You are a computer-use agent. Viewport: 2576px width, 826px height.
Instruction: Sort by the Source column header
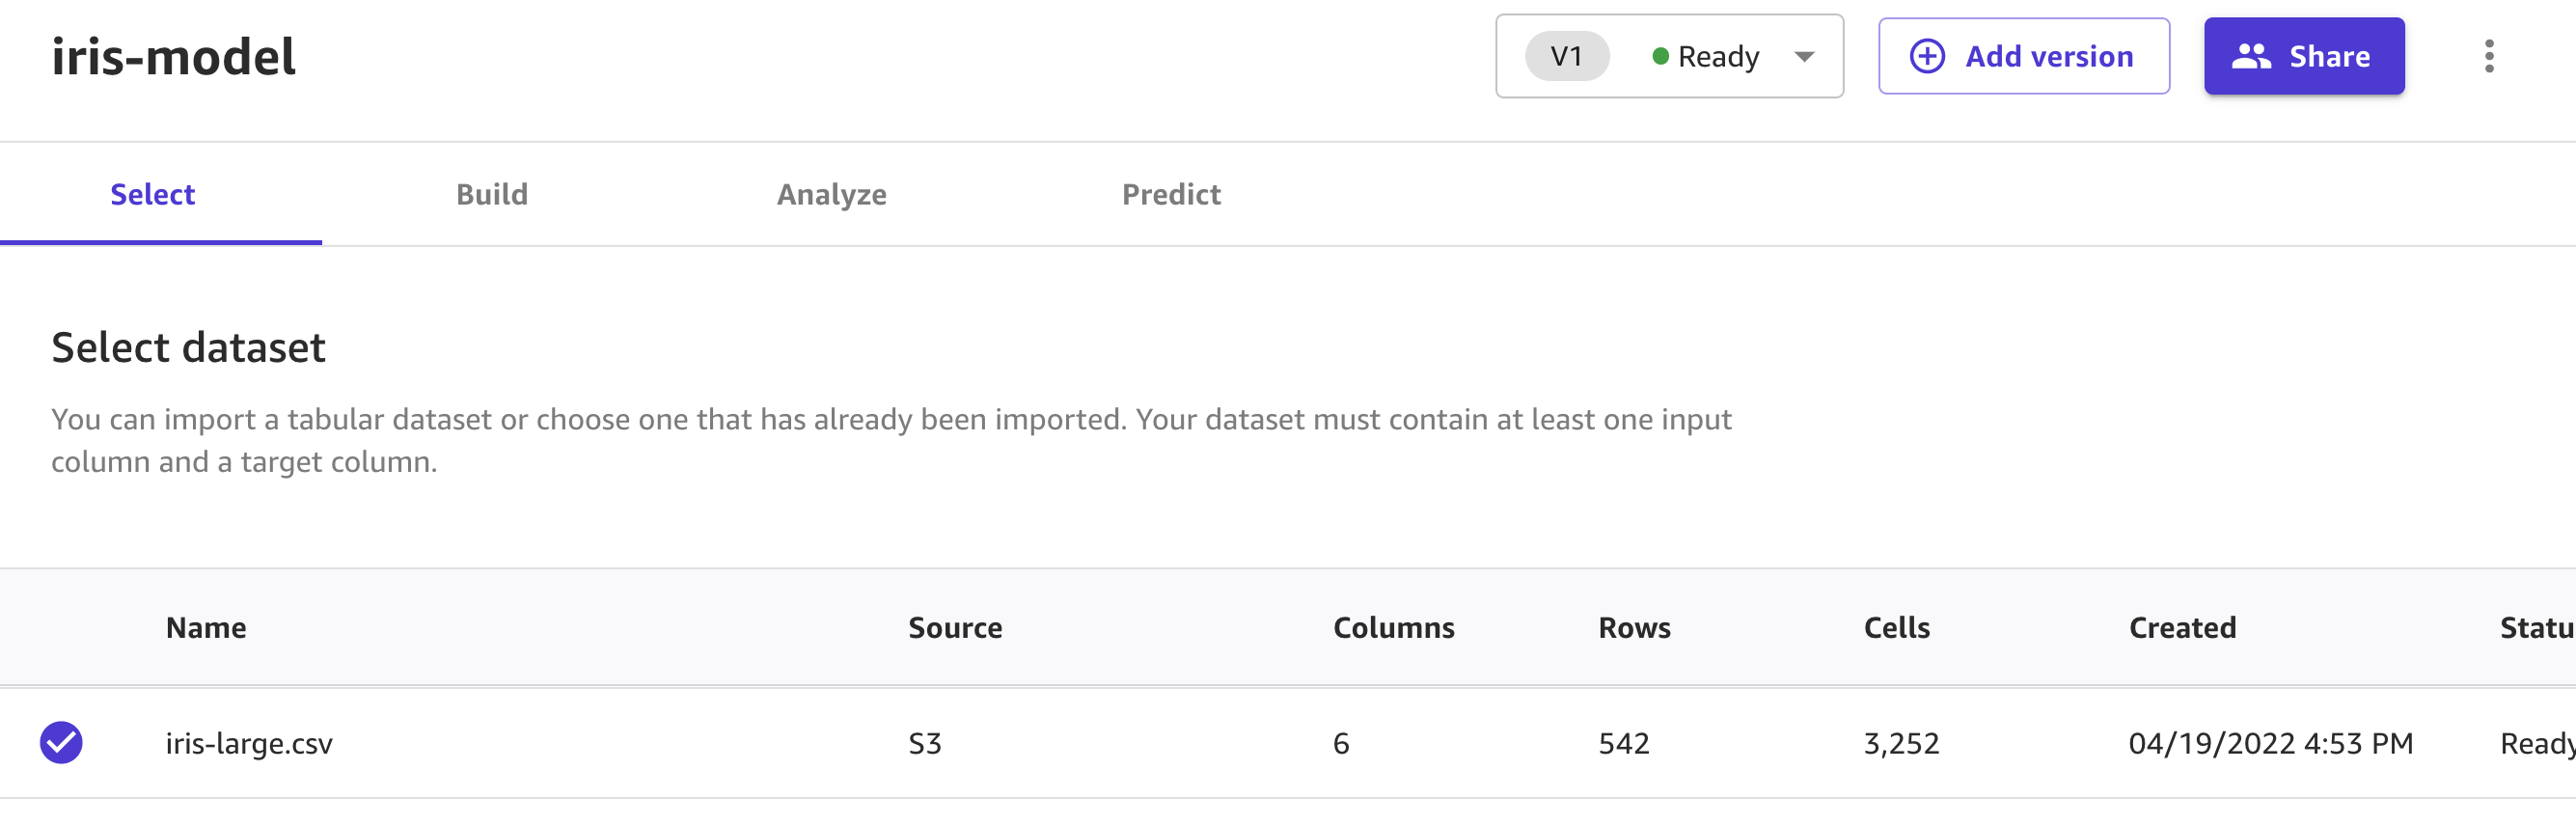(x=954, y=627)
